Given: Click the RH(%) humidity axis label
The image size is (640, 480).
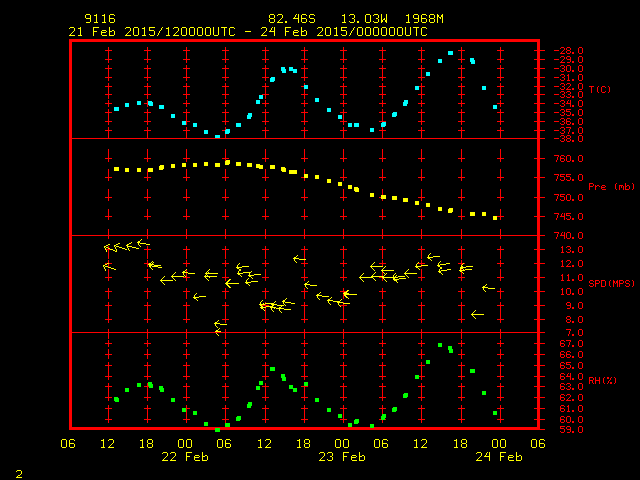Looking at the screenshot, I should [x=602, y=380].
